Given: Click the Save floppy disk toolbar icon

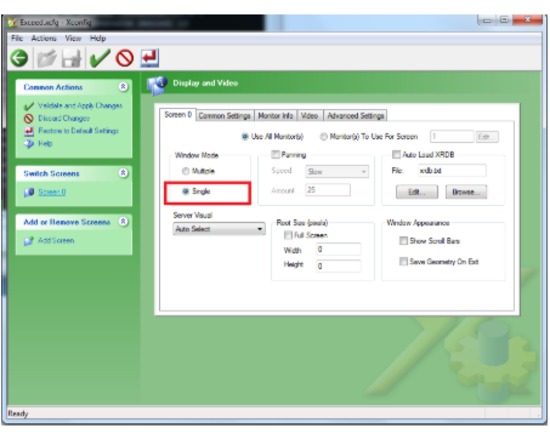Looking at the screenshot, I should click(72, 59).
